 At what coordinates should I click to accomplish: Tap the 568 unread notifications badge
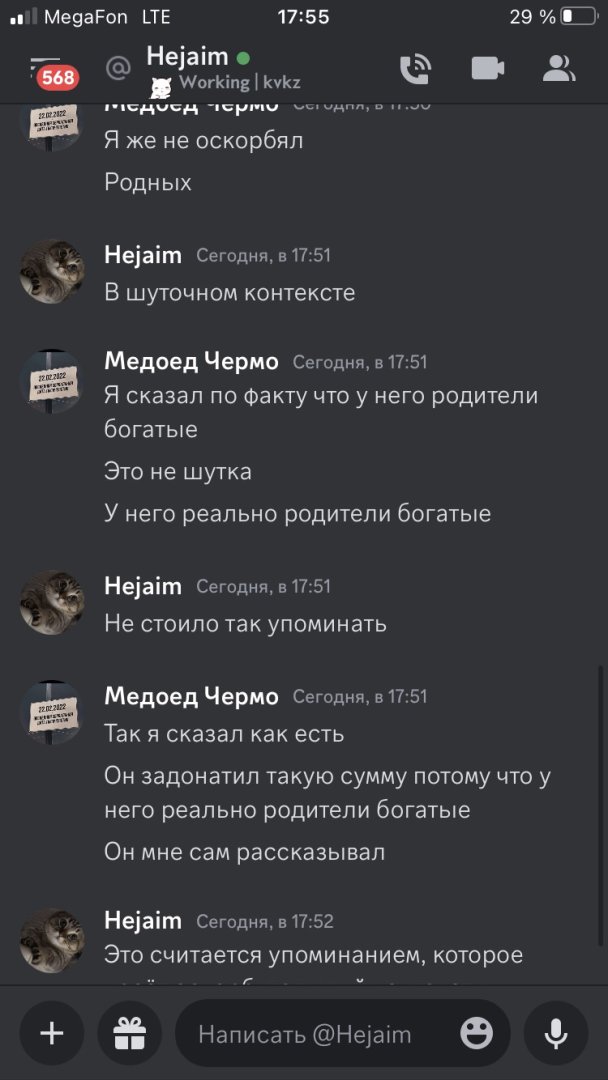pyautogui.click(x=58, y=77)
